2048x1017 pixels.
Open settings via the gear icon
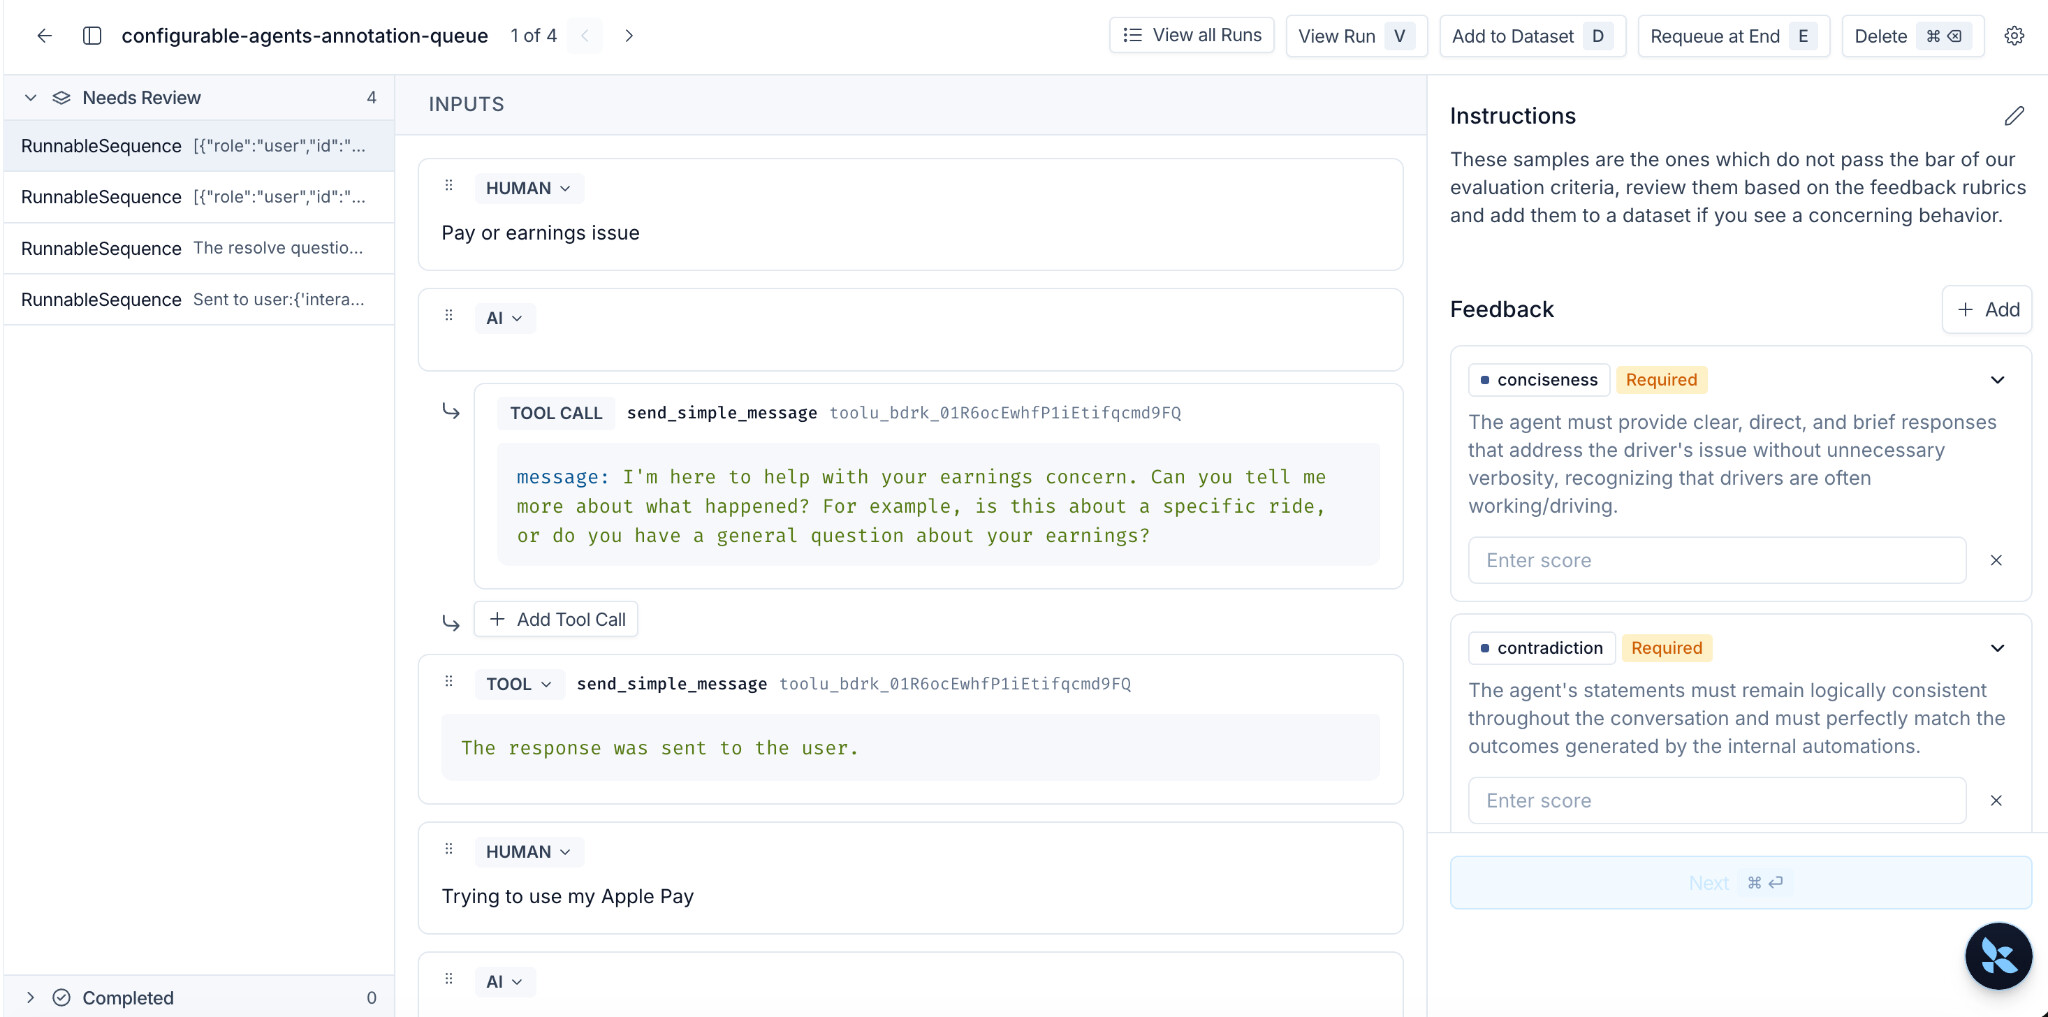pyautogui.click(x=2014, y=36)
